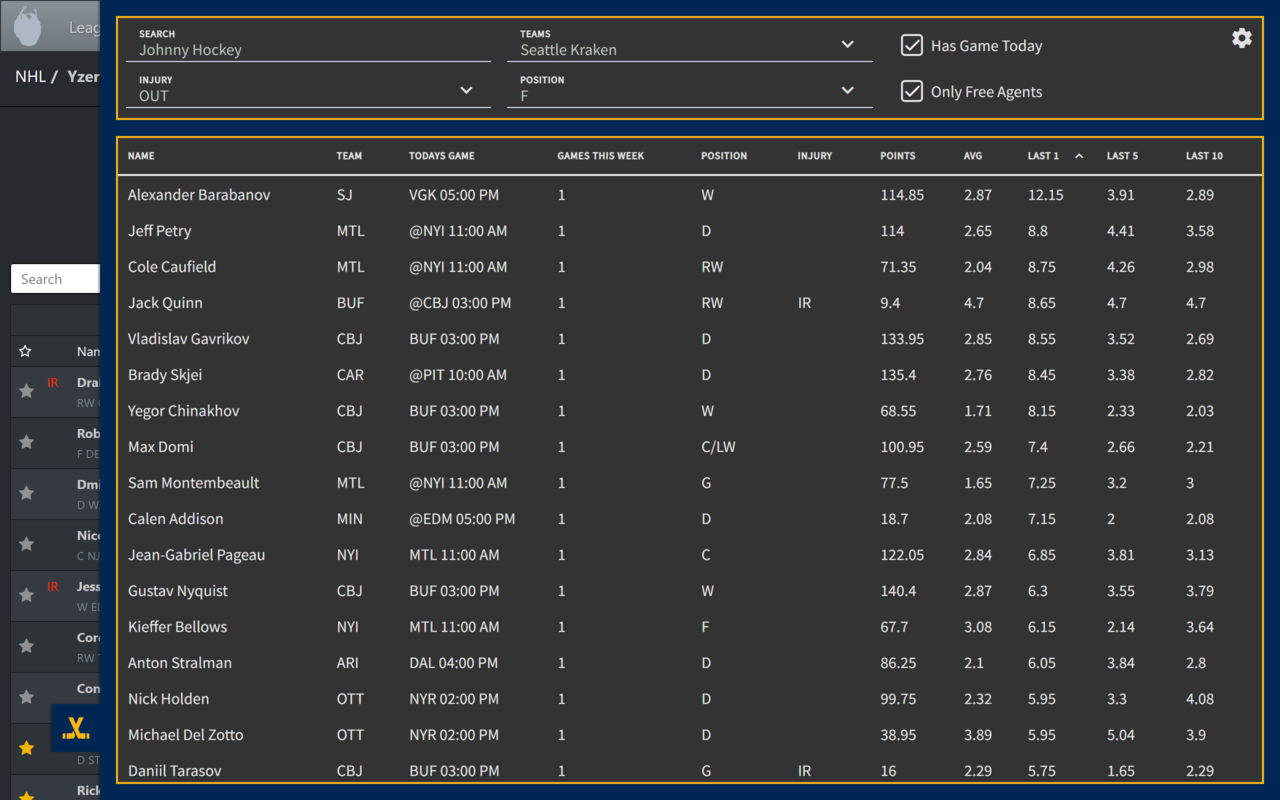Select player Yegor Chinakhov
Viewport: 1280px width, 800px height.
(x=184, y=411)
